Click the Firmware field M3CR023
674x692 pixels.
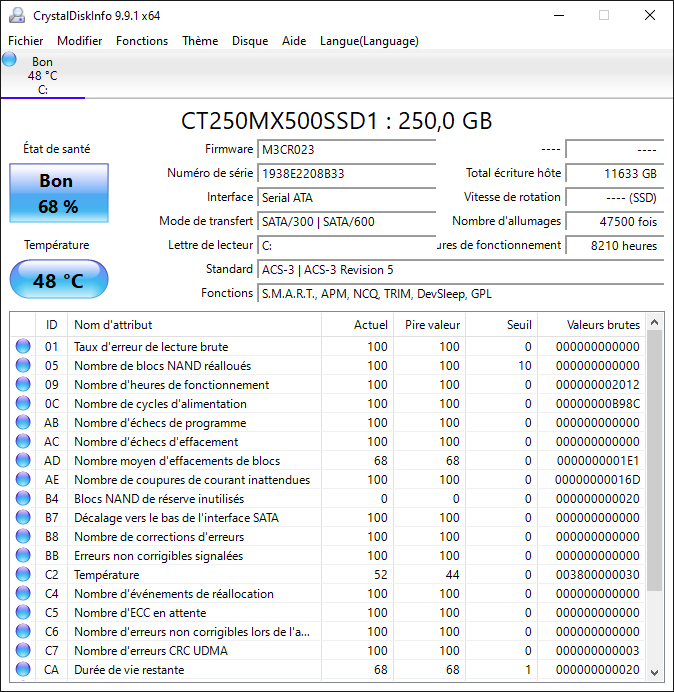346,149
